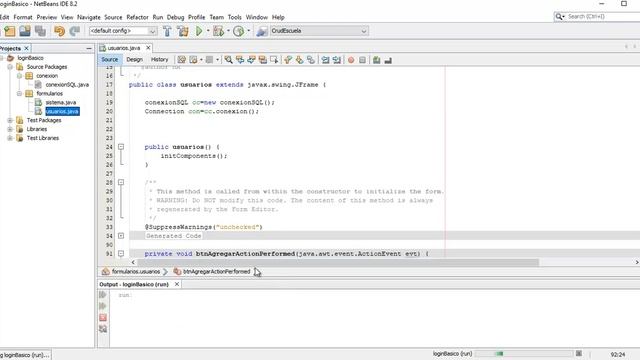The image size is (640, 360).
Task: Click the red Stop icon in Output panel
Action: pyautogui.click(x=103, y=318)
